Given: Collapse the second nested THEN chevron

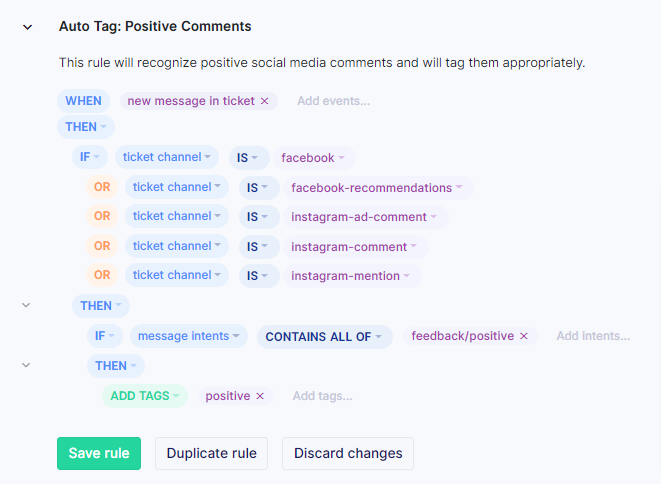Looking at the screenshot, I should (26, 365).
